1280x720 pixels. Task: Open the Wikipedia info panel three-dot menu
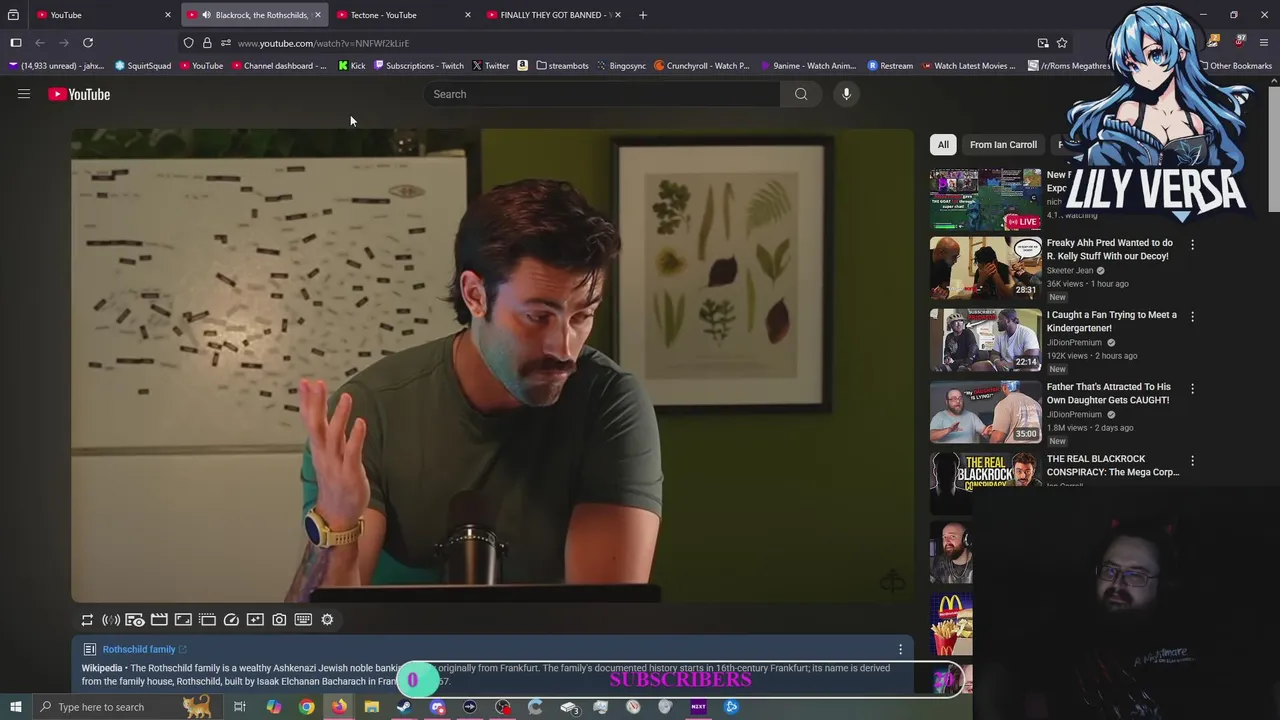(900, 650)
